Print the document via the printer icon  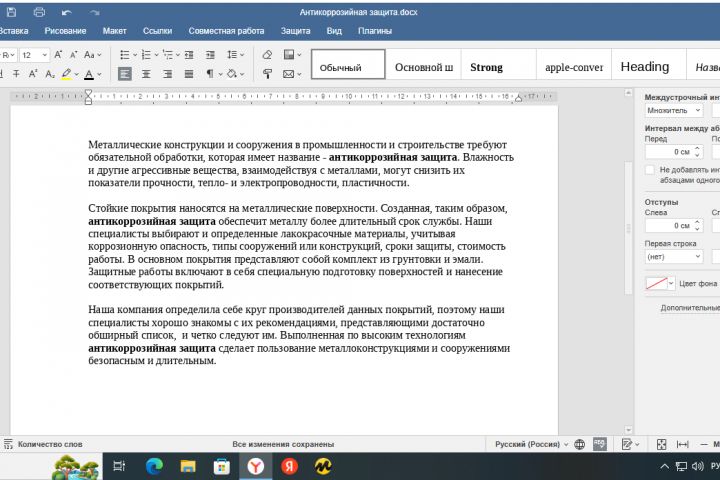[x=39, y=12]
